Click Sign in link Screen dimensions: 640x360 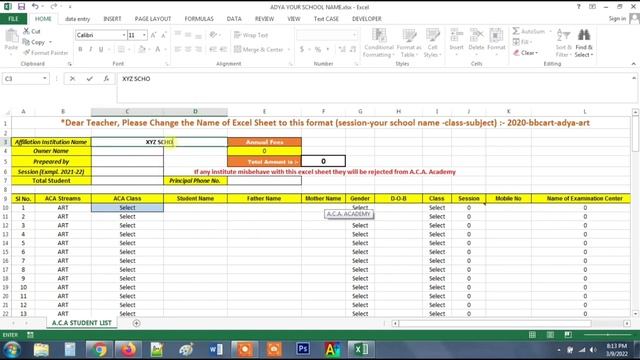tap(617, 18)
